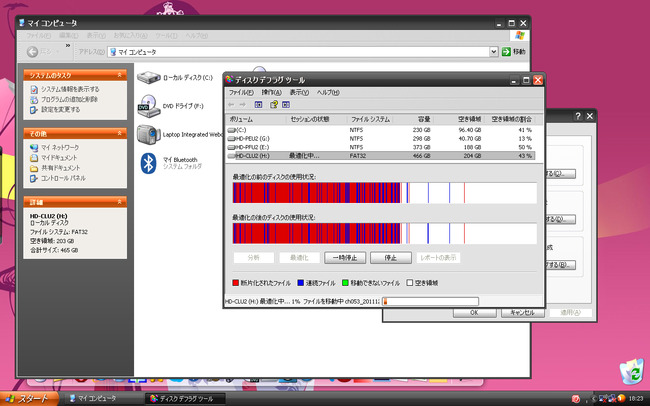Click the rightmost blue pane toolbar icon
The width and height of the screenshot is (650, 406).
pos(286,105)
